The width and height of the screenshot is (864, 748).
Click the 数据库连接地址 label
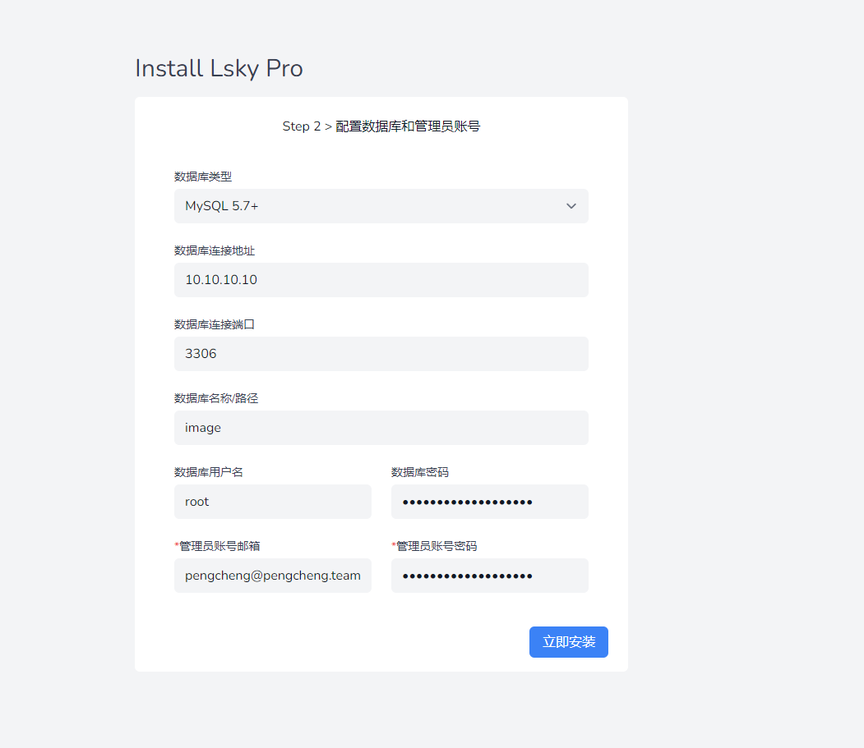tap(214, 251)
